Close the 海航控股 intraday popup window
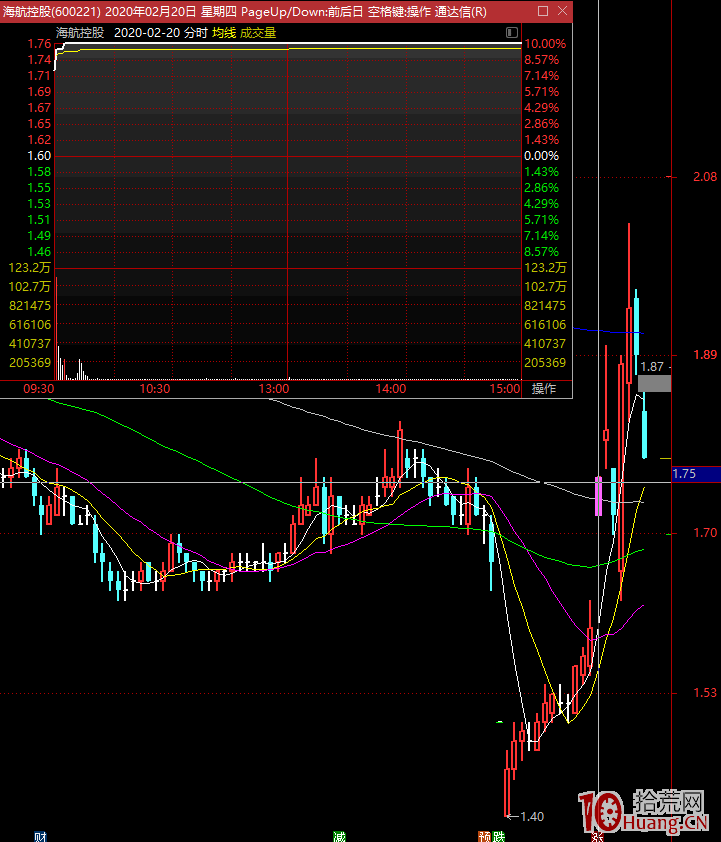The image size is (721, 842). (x=563, y=11)
